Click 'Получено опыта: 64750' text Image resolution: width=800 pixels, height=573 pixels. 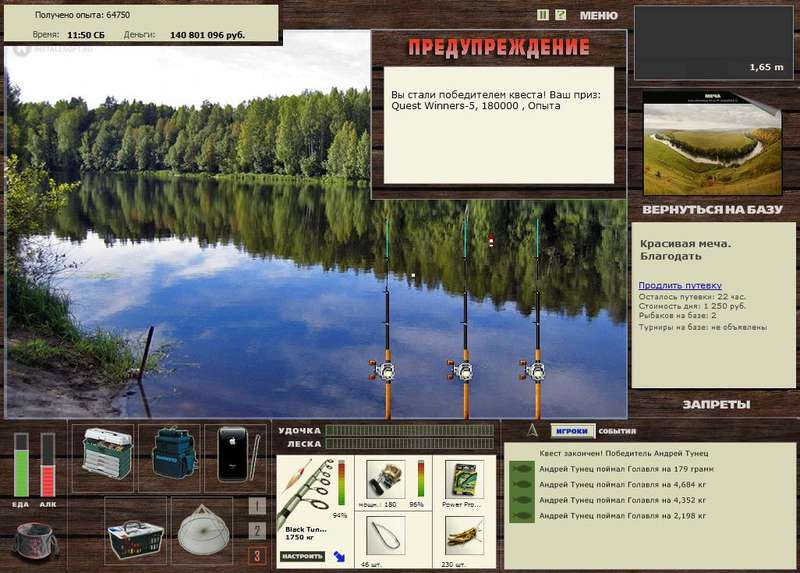click(82, 15)
